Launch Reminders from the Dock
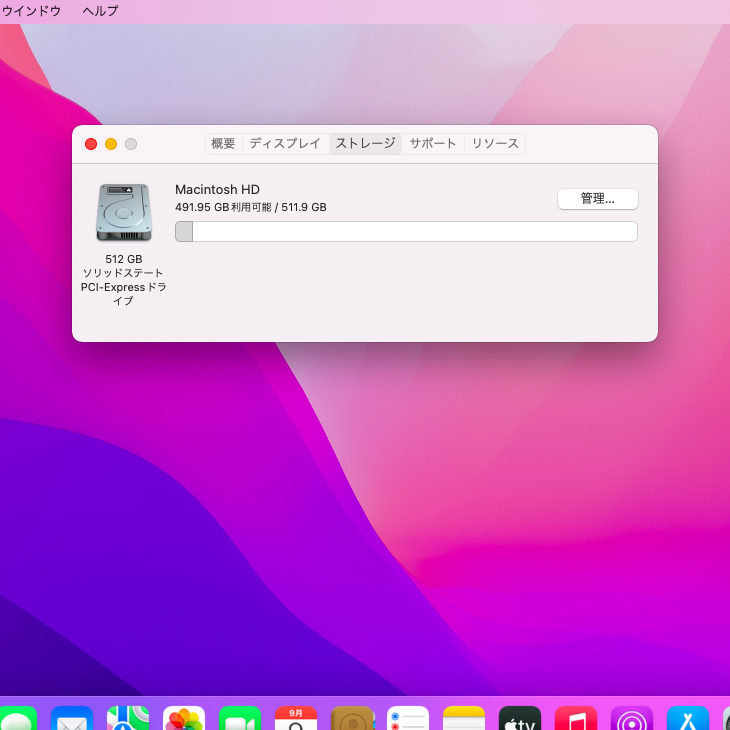This screenshot has height=730, width=730. click(408, 718)
